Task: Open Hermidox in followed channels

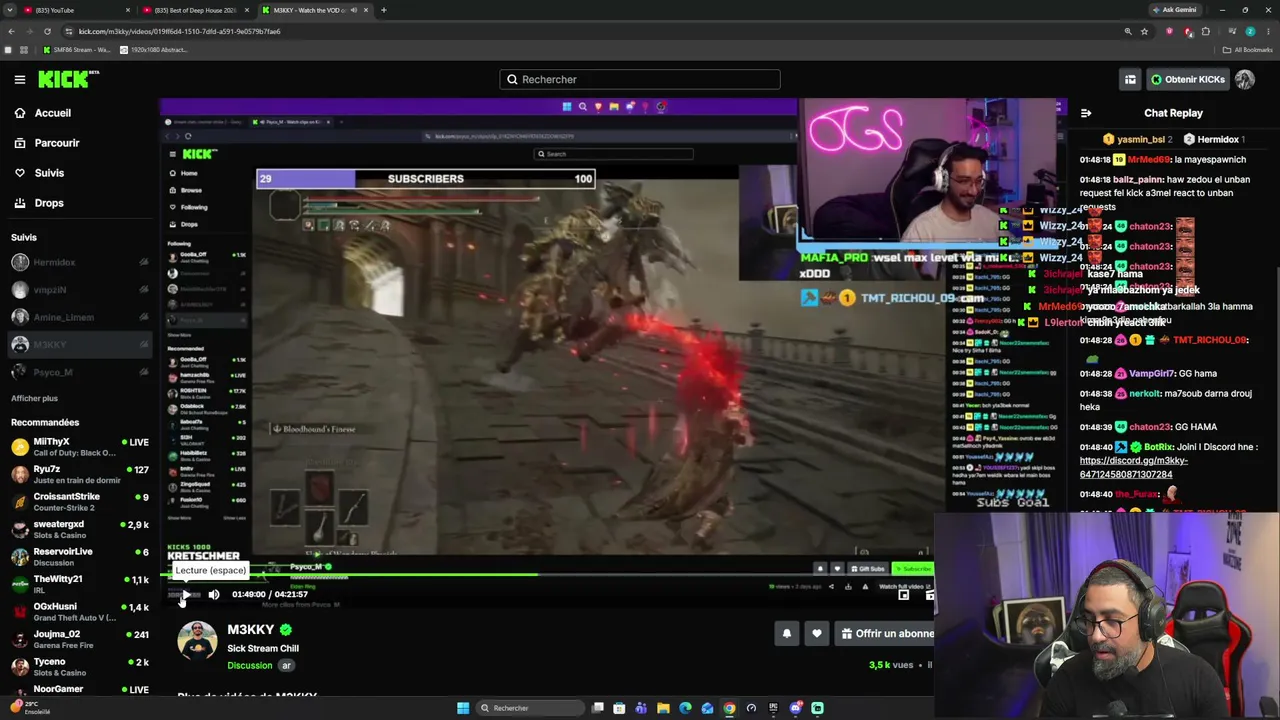Action: (80, 262)
